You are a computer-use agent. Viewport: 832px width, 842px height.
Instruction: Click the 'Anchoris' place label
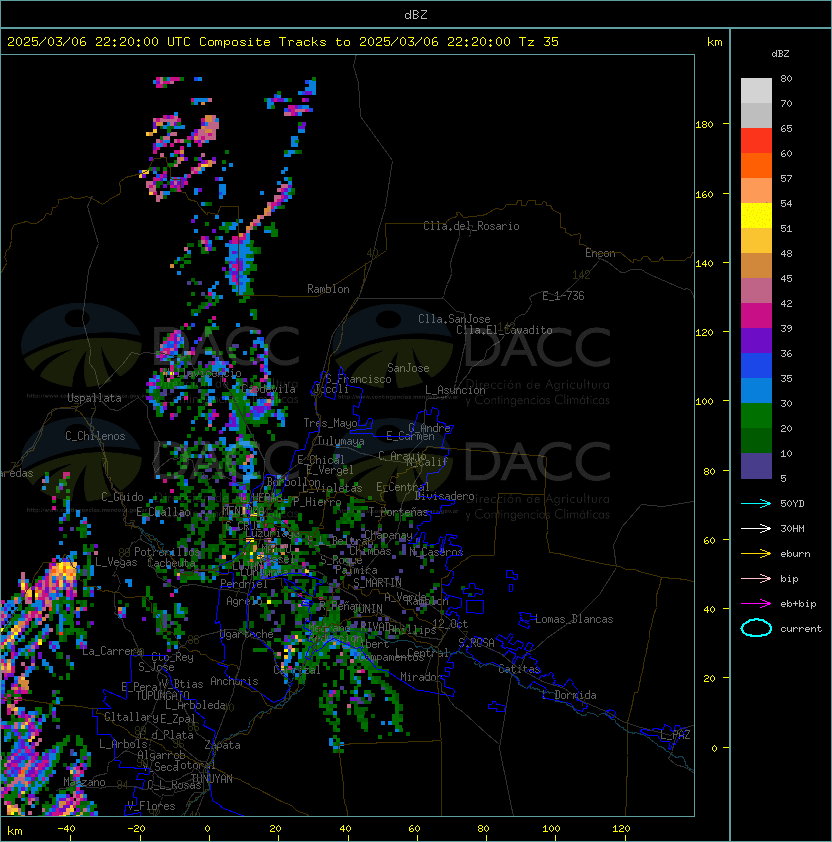coord(234,681)
